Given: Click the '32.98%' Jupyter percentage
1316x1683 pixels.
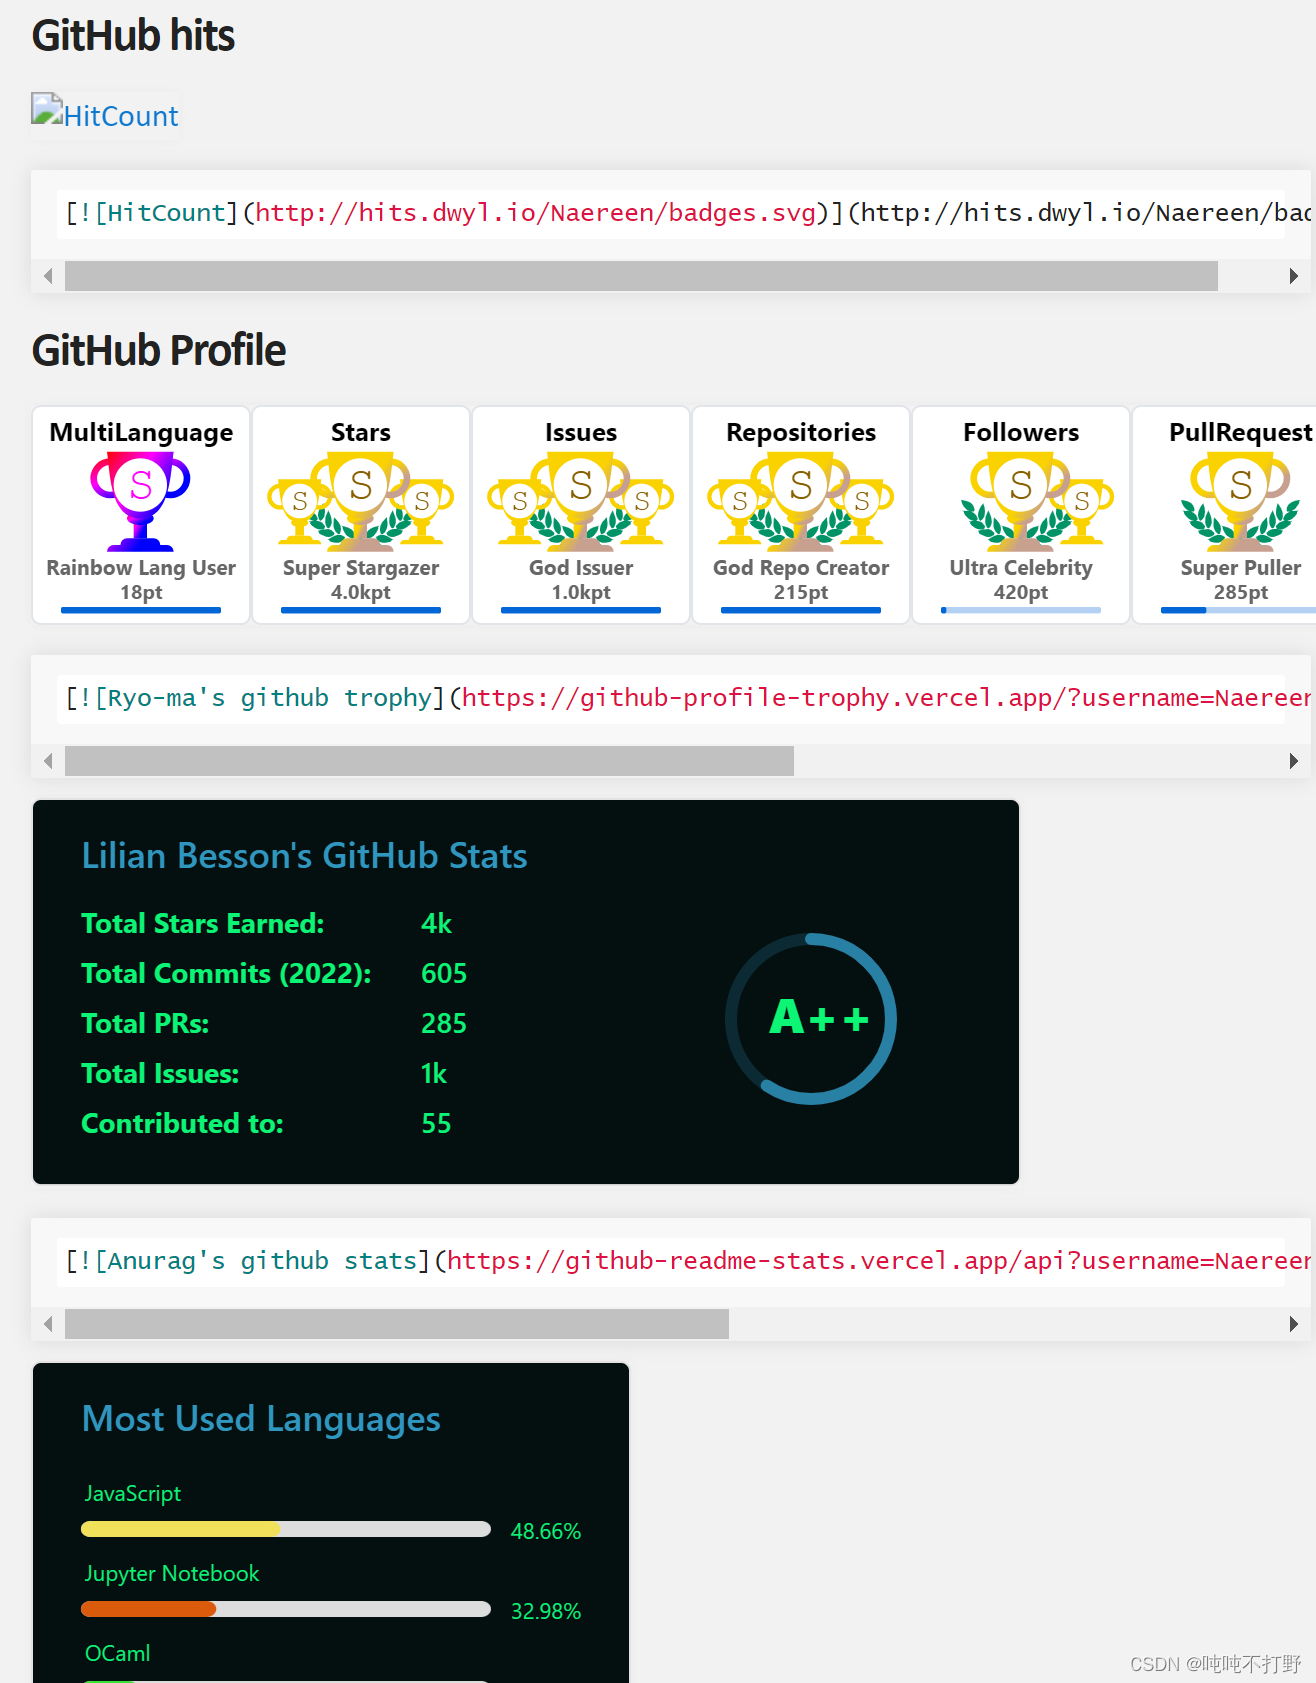Looking at the screenshot, I should [x=546, y=1611].
